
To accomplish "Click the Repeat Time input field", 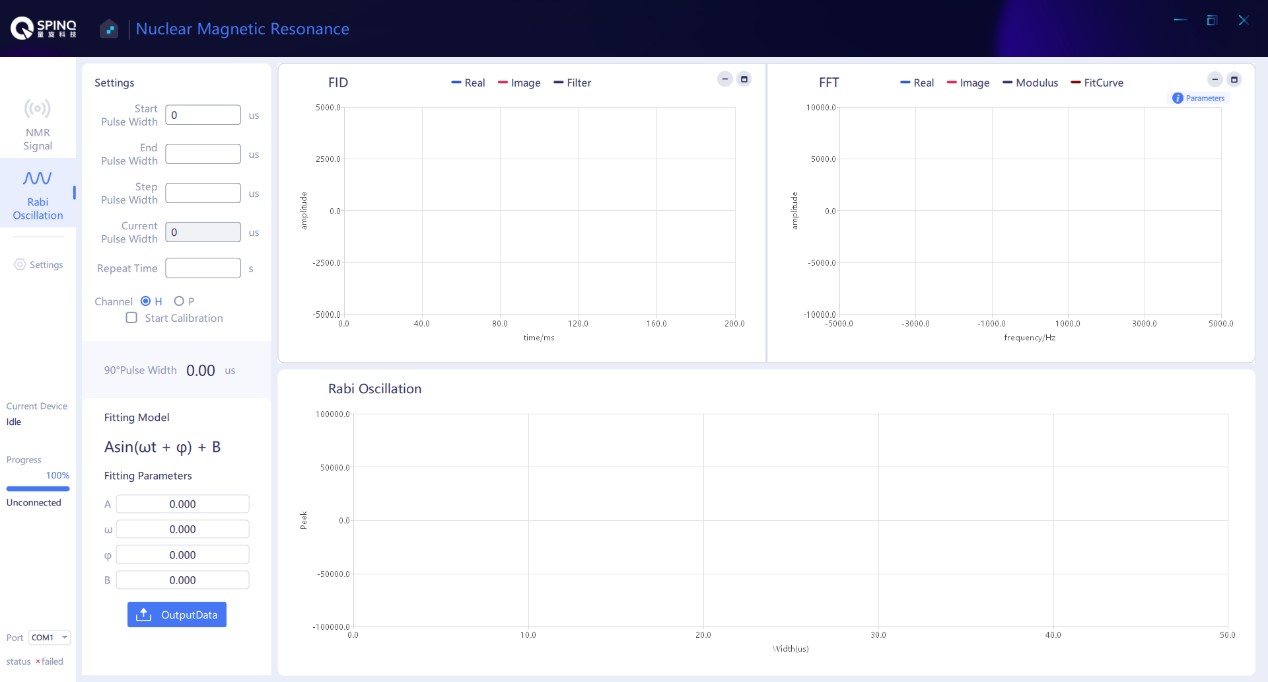I will (x=203, y=268).
